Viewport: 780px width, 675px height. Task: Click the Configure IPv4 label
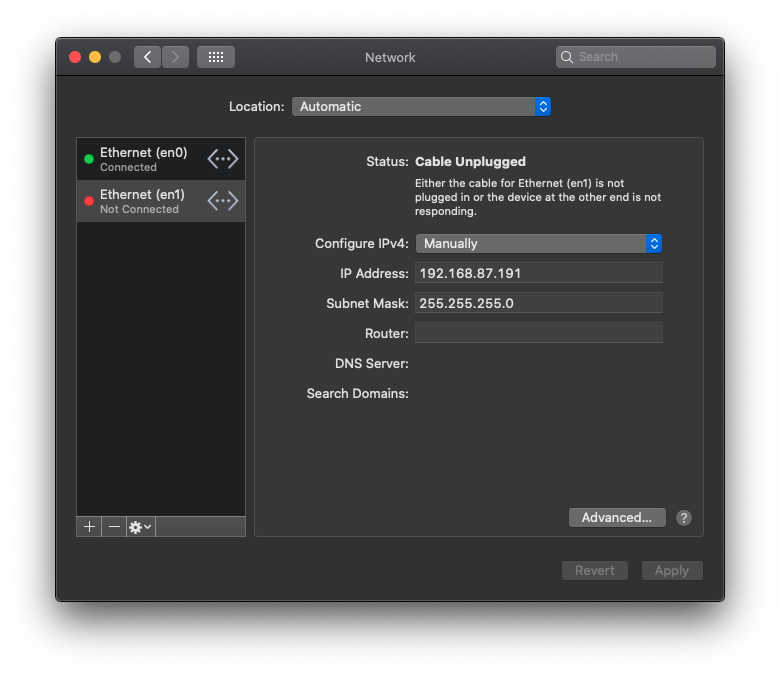coord(362,244)
